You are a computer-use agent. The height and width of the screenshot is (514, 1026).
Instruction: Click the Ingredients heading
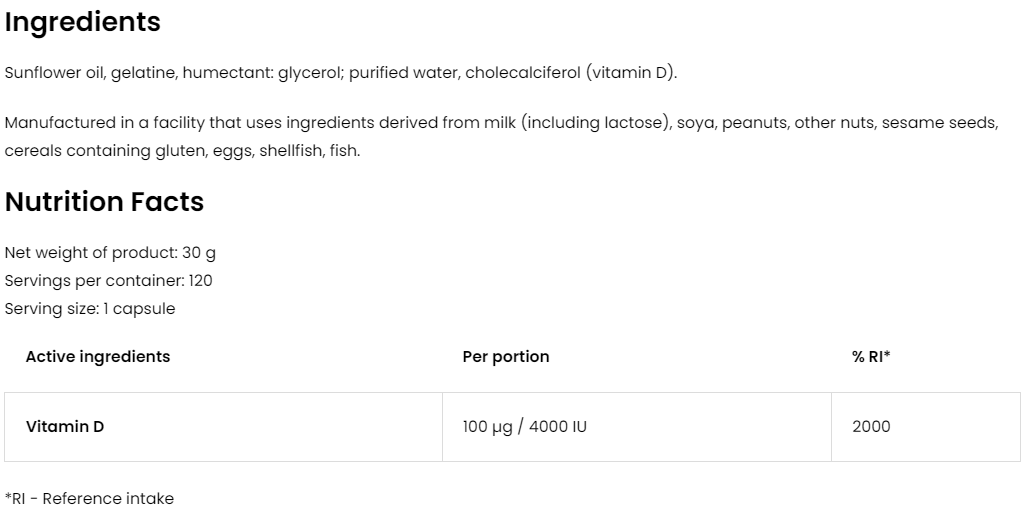click(x=82, y=23)
